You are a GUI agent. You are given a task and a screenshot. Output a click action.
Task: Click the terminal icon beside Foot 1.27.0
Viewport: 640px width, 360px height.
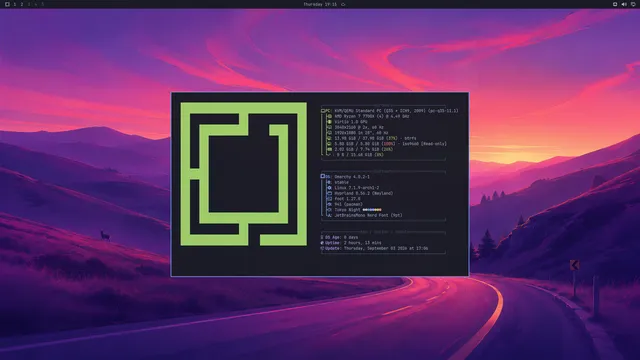point(329,199)
